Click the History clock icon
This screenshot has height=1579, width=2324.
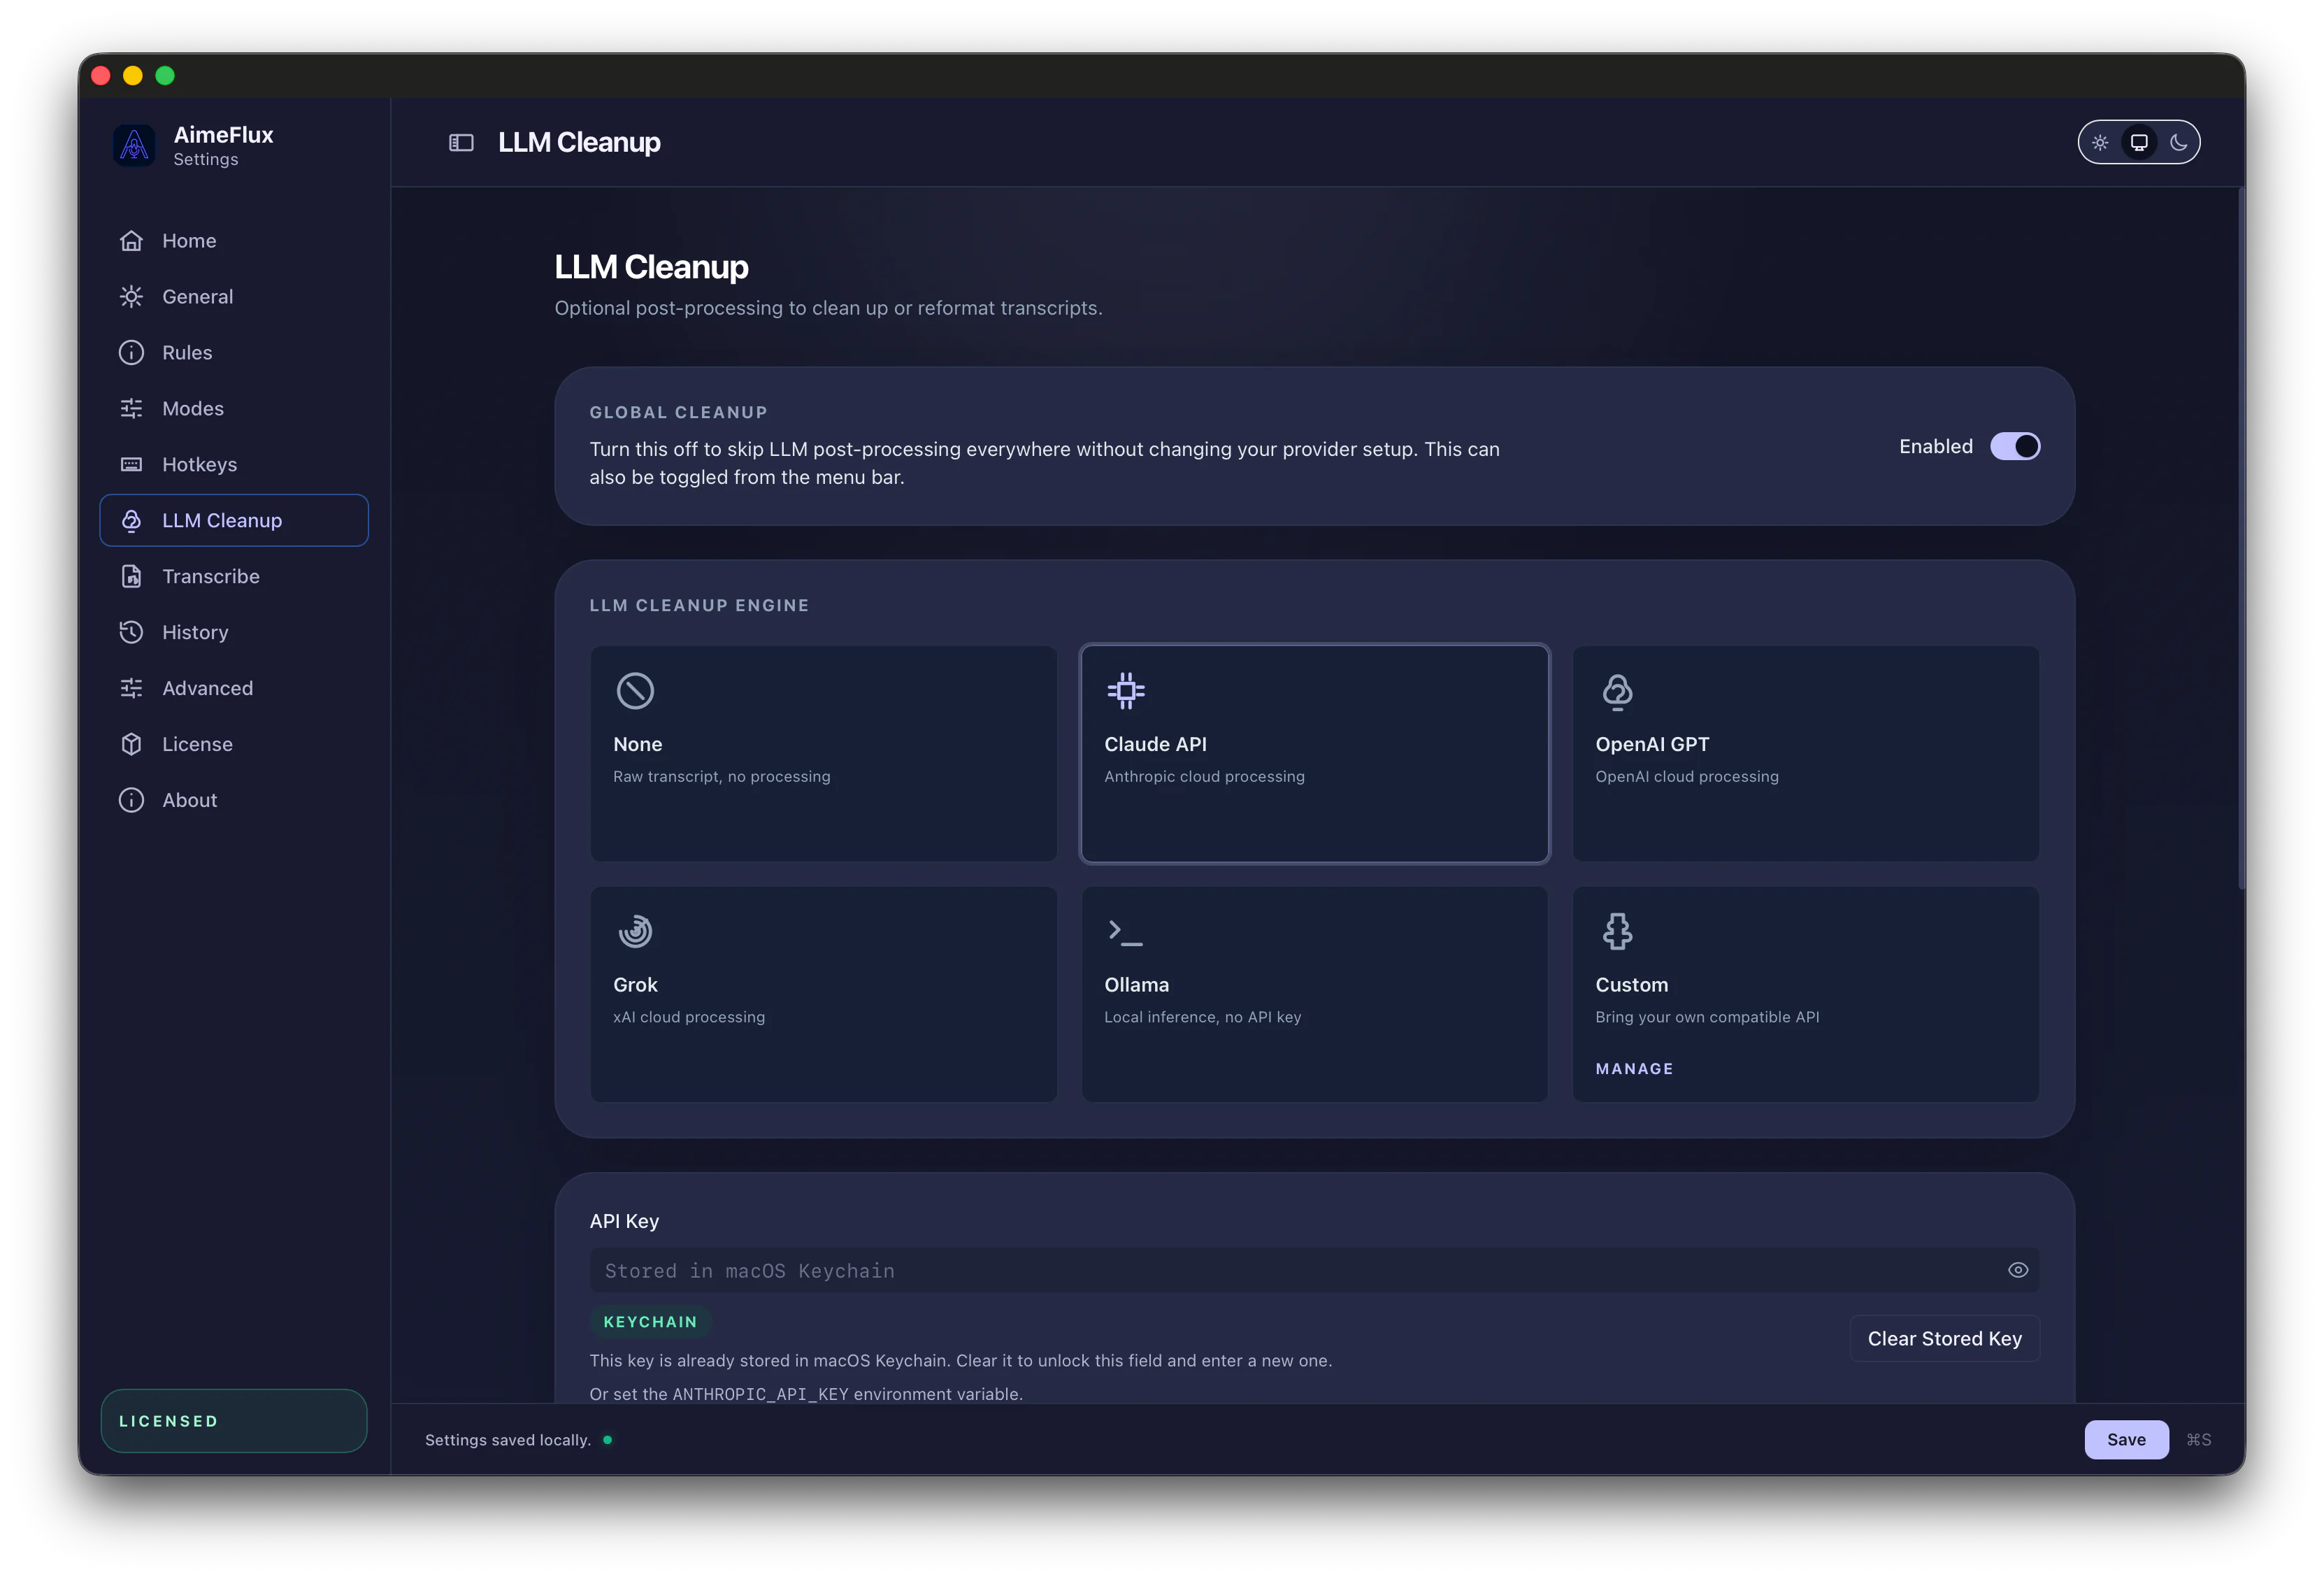pos(131,633)
